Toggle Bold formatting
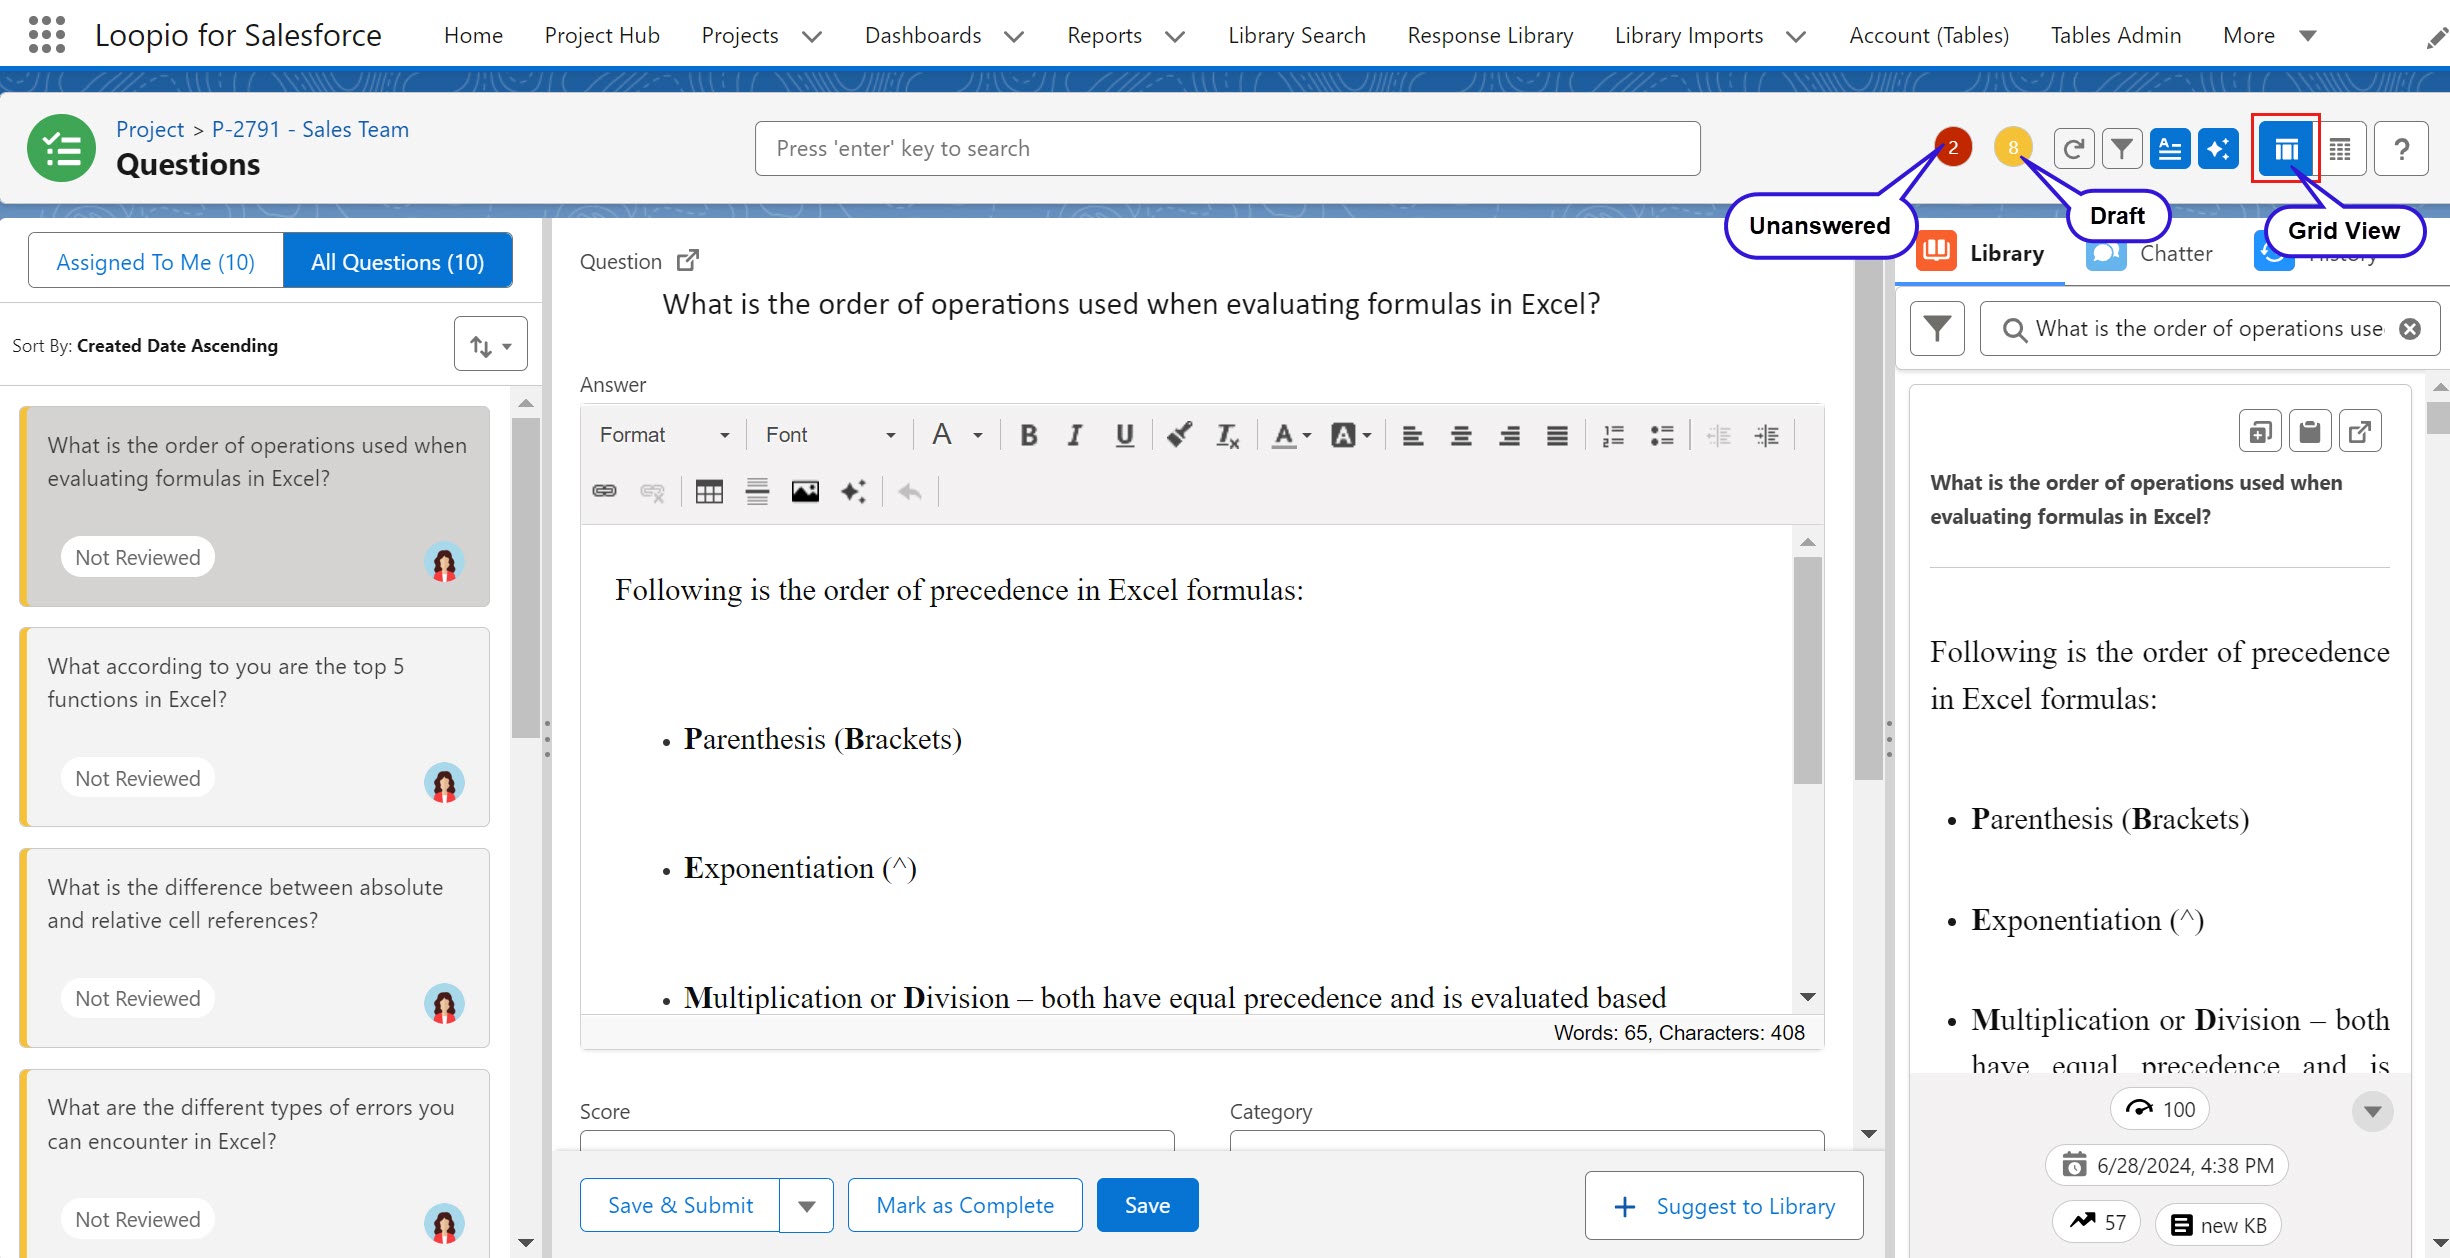 [1028, 435]
